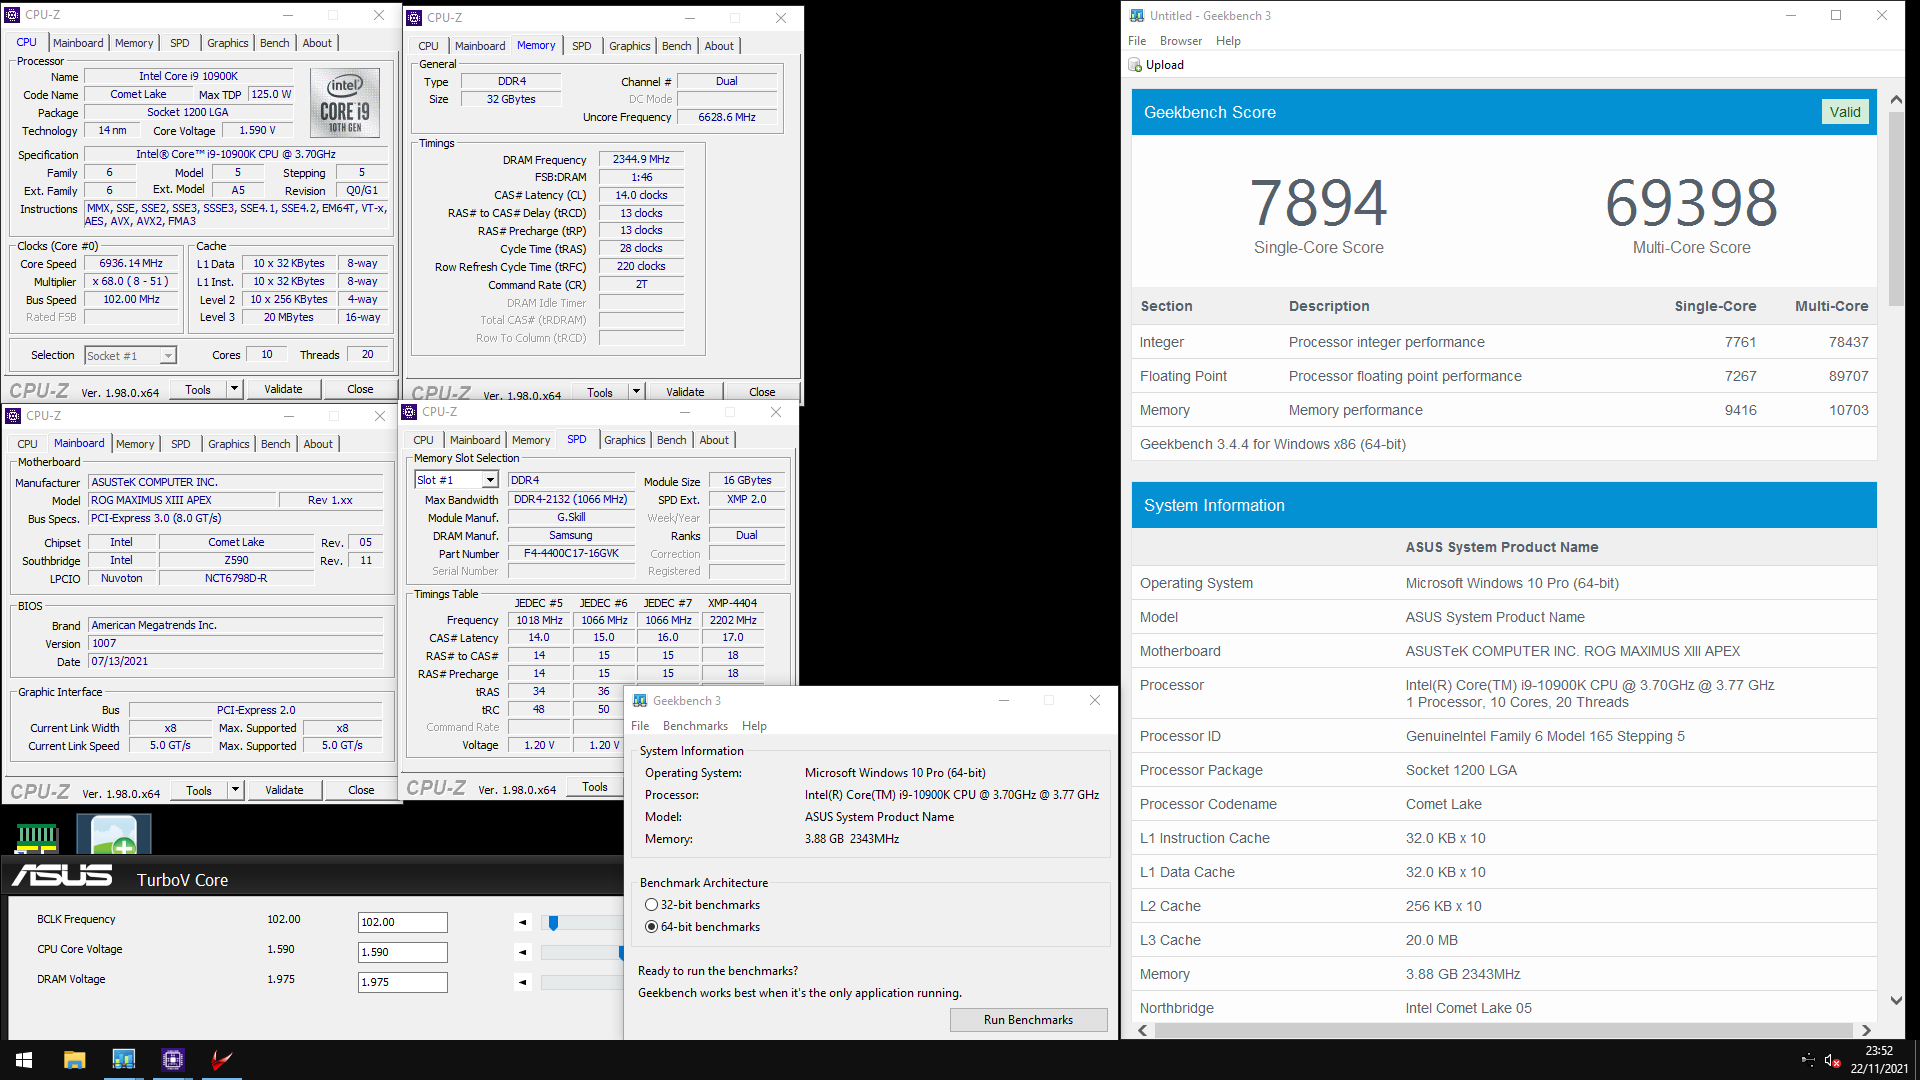Screen dimensions: 1920x1080
Task: Open File menu in Geekbench results window
Action: coord(1137,41)
